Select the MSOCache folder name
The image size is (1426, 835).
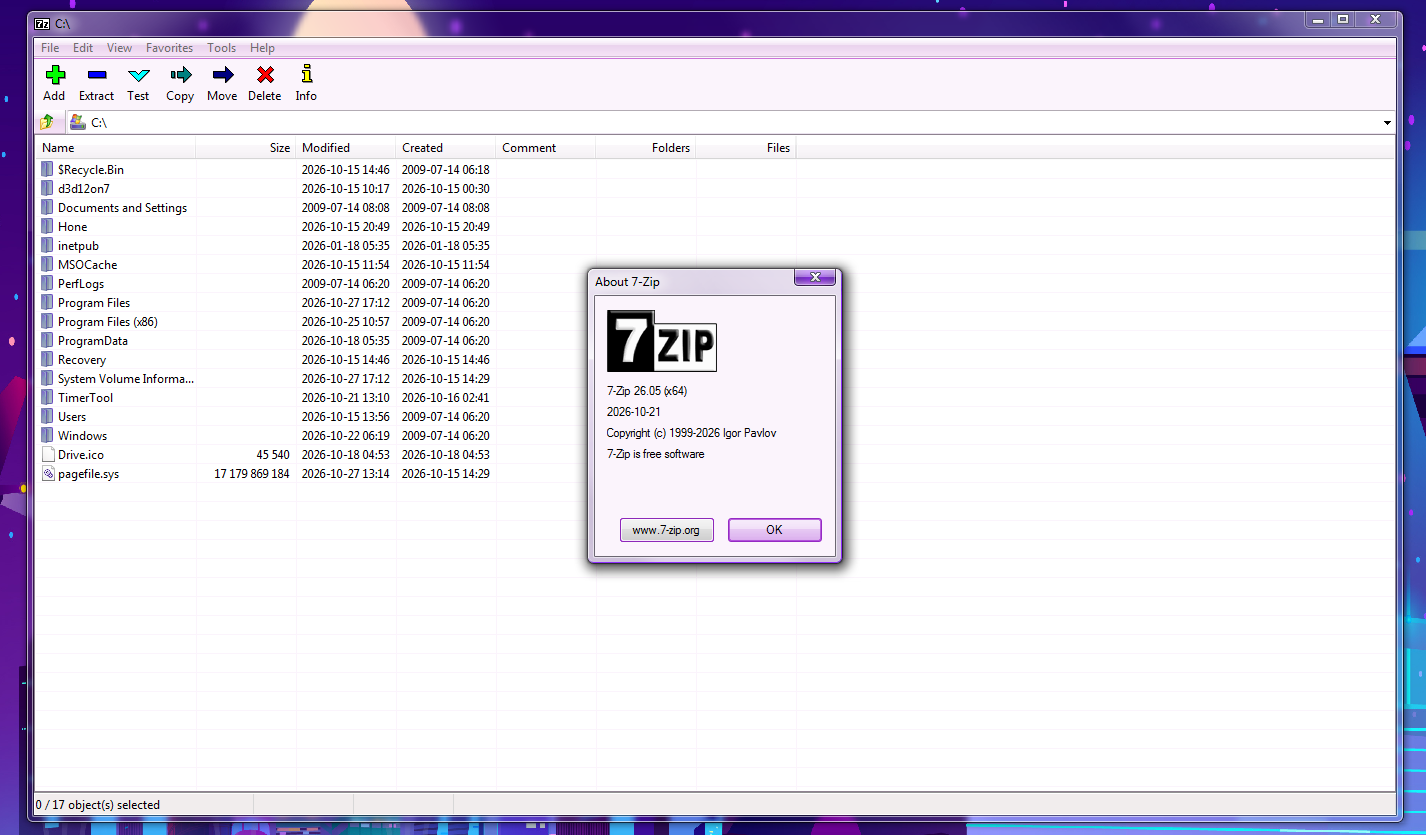click(x=87, y=264)
